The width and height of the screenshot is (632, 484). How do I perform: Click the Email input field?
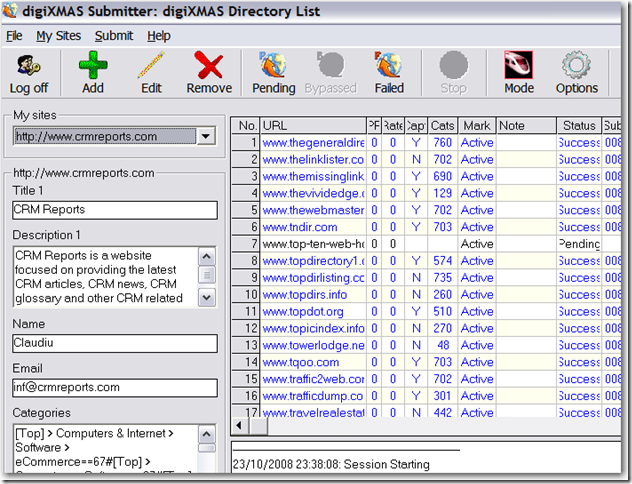click(115, 388)
